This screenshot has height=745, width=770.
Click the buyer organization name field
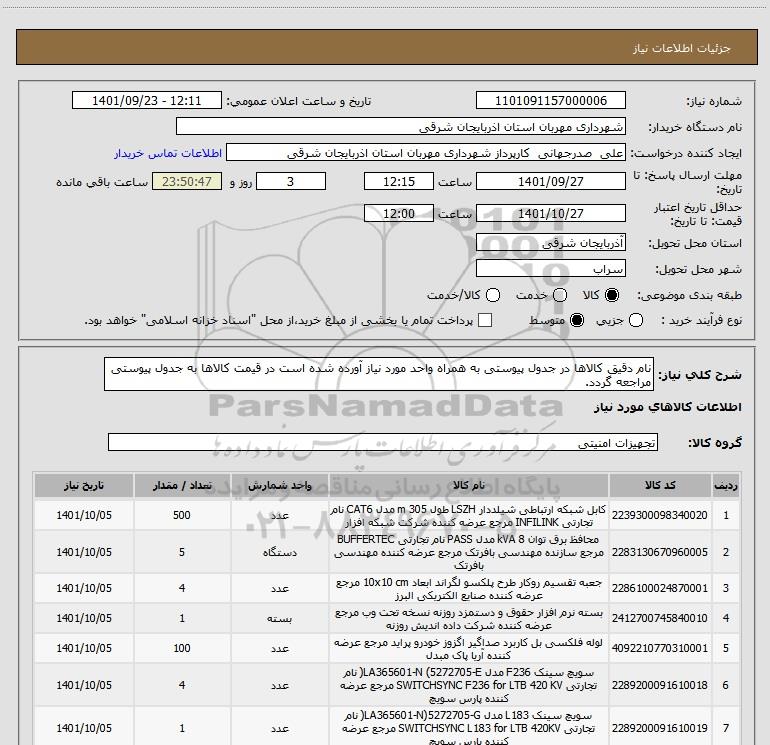[401, 127]
